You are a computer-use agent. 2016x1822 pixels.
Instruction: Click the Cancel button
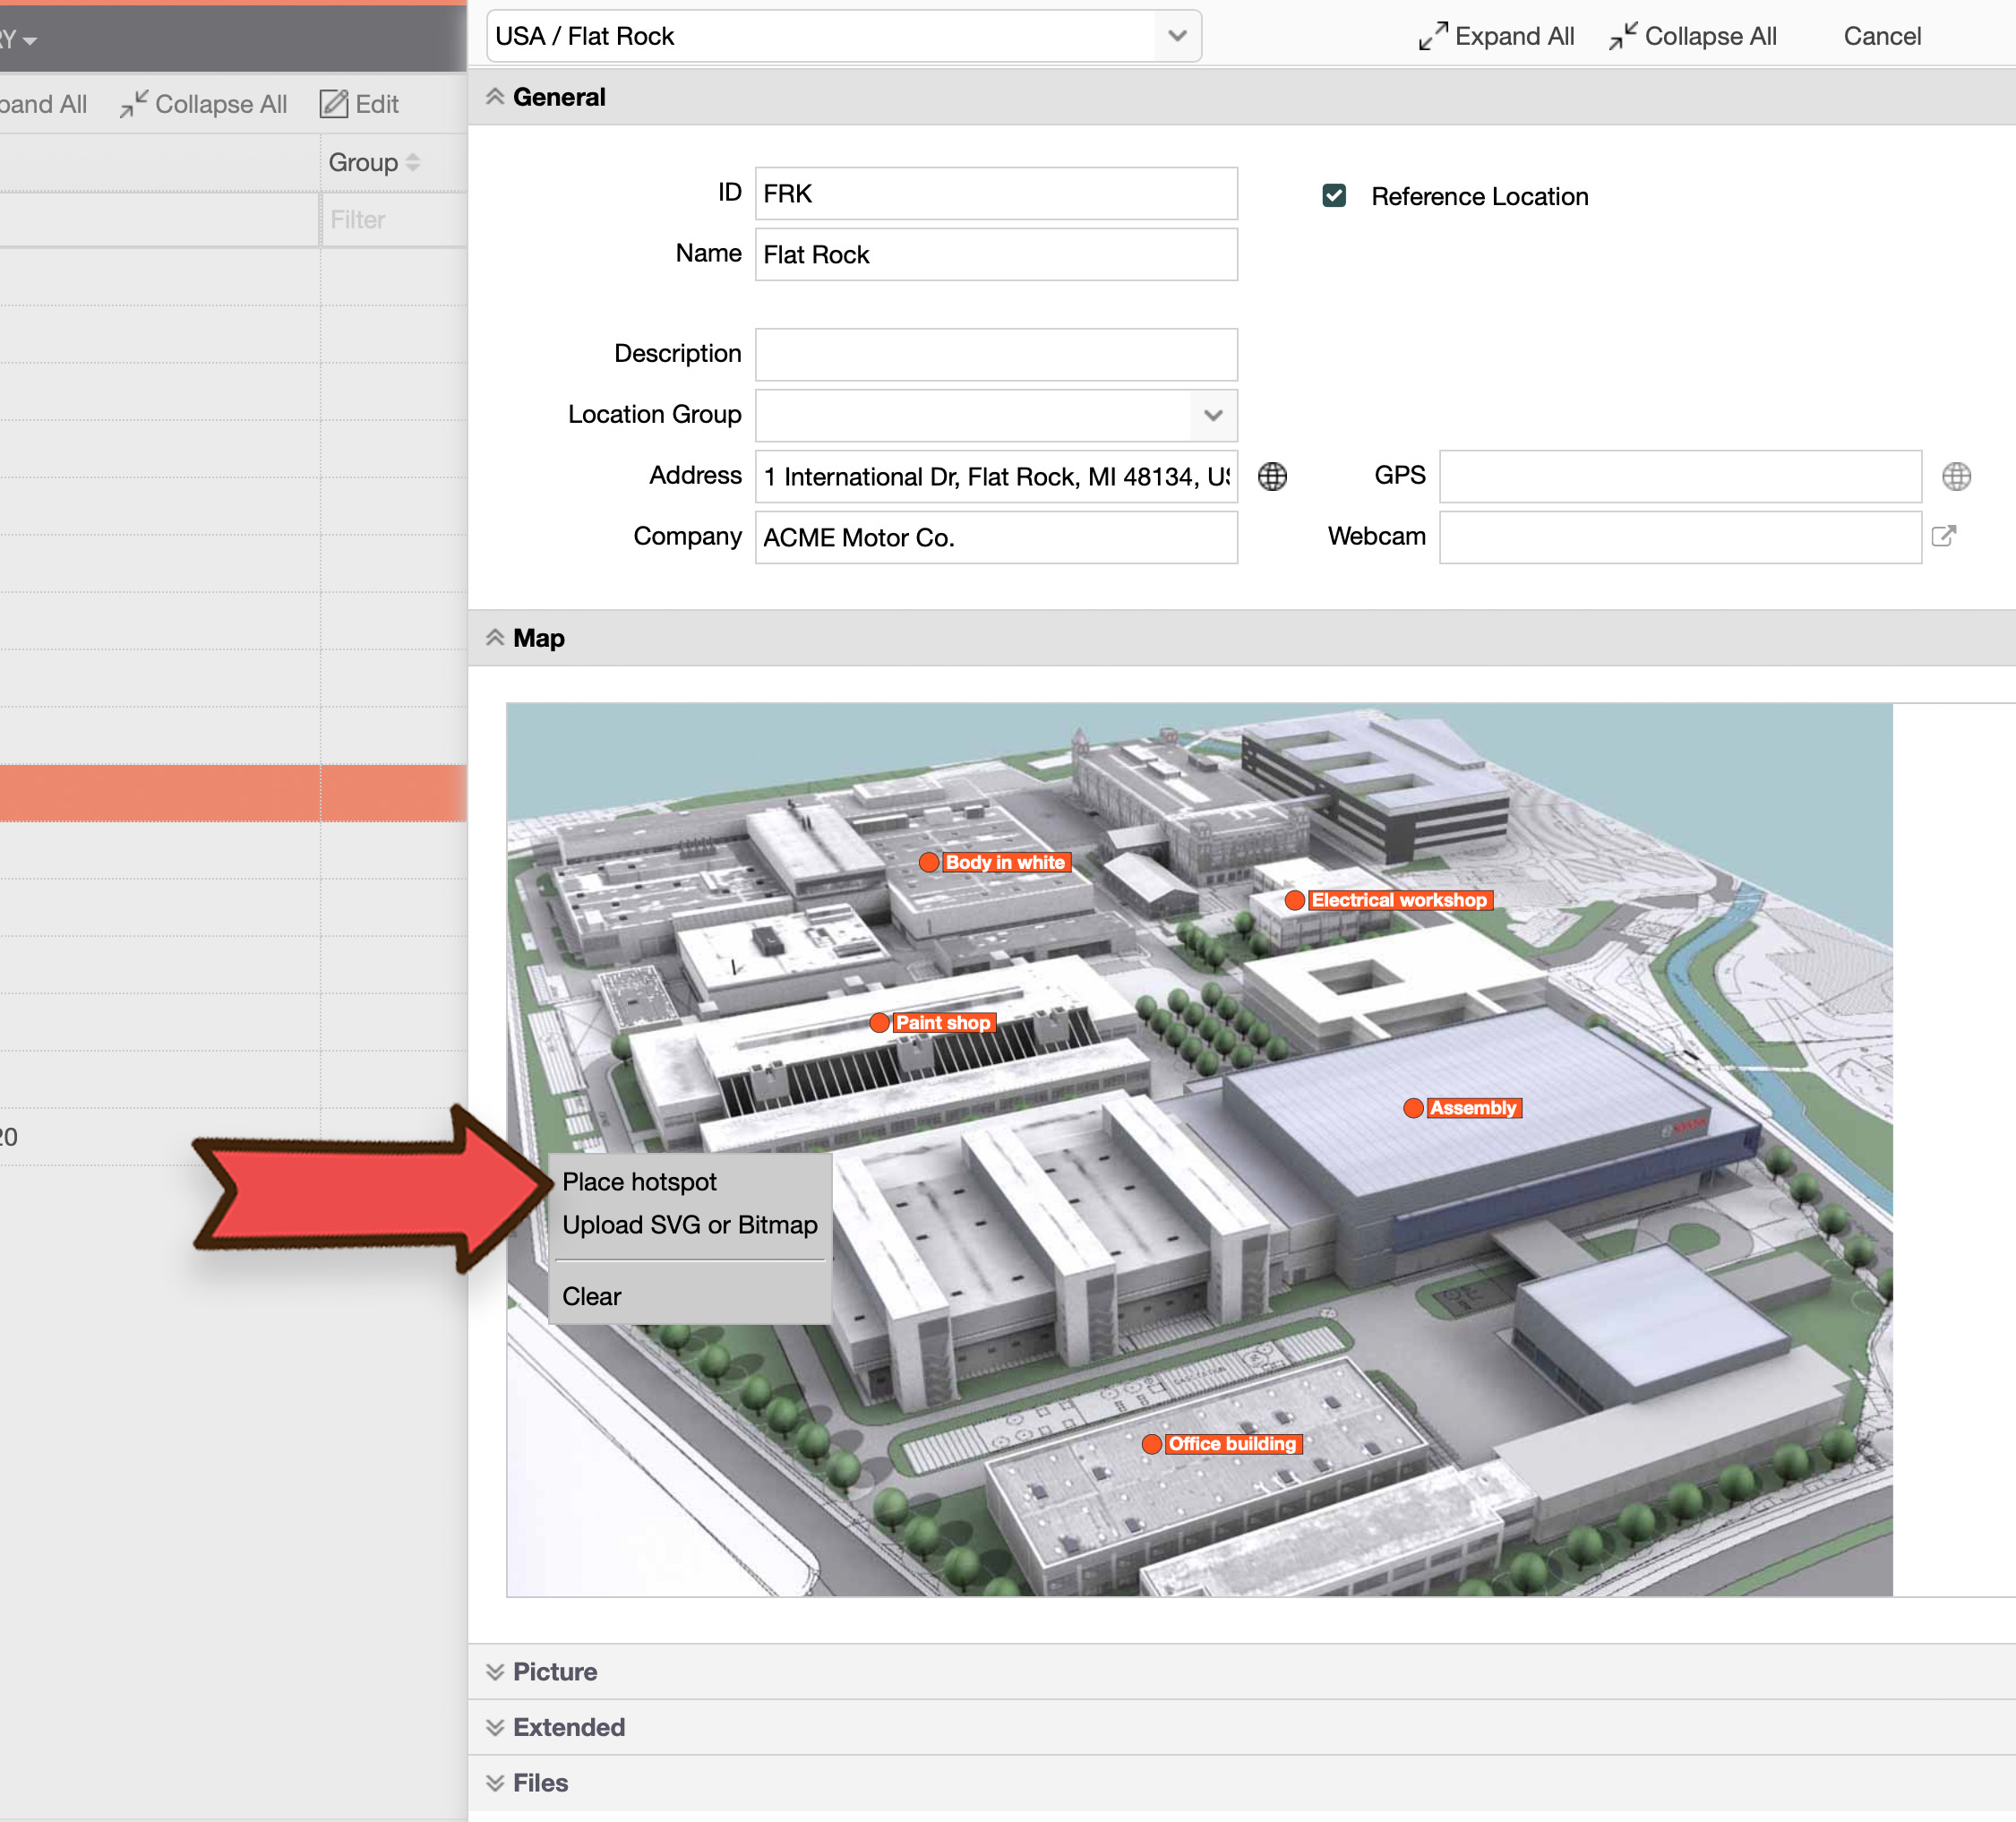coord(1882,36)
